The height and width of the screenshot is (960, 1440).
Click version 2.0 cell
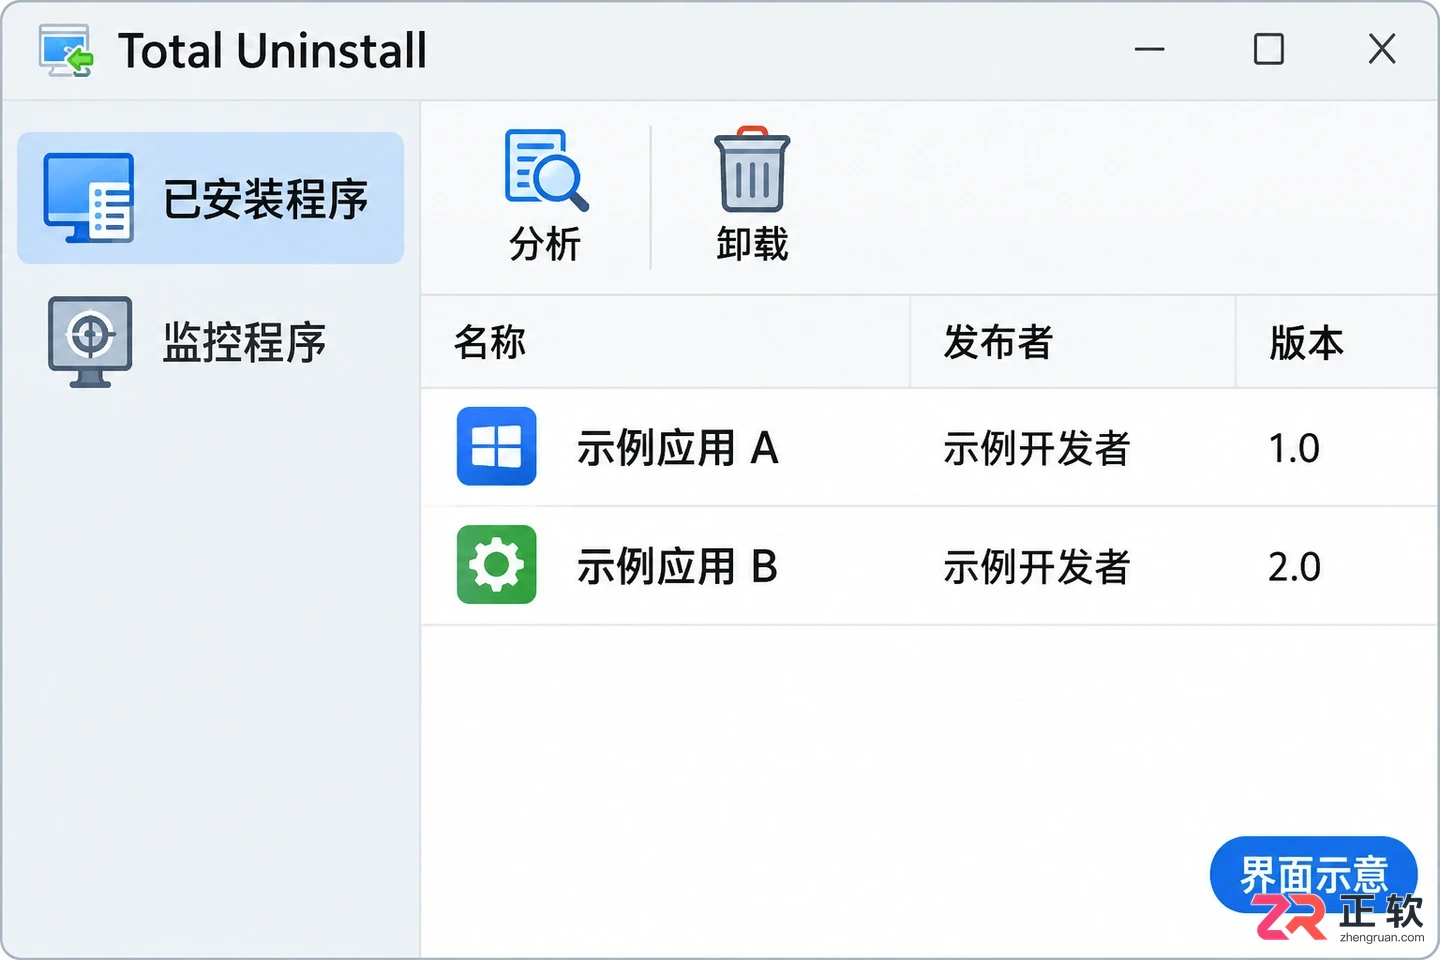(x=1294, y=567)
